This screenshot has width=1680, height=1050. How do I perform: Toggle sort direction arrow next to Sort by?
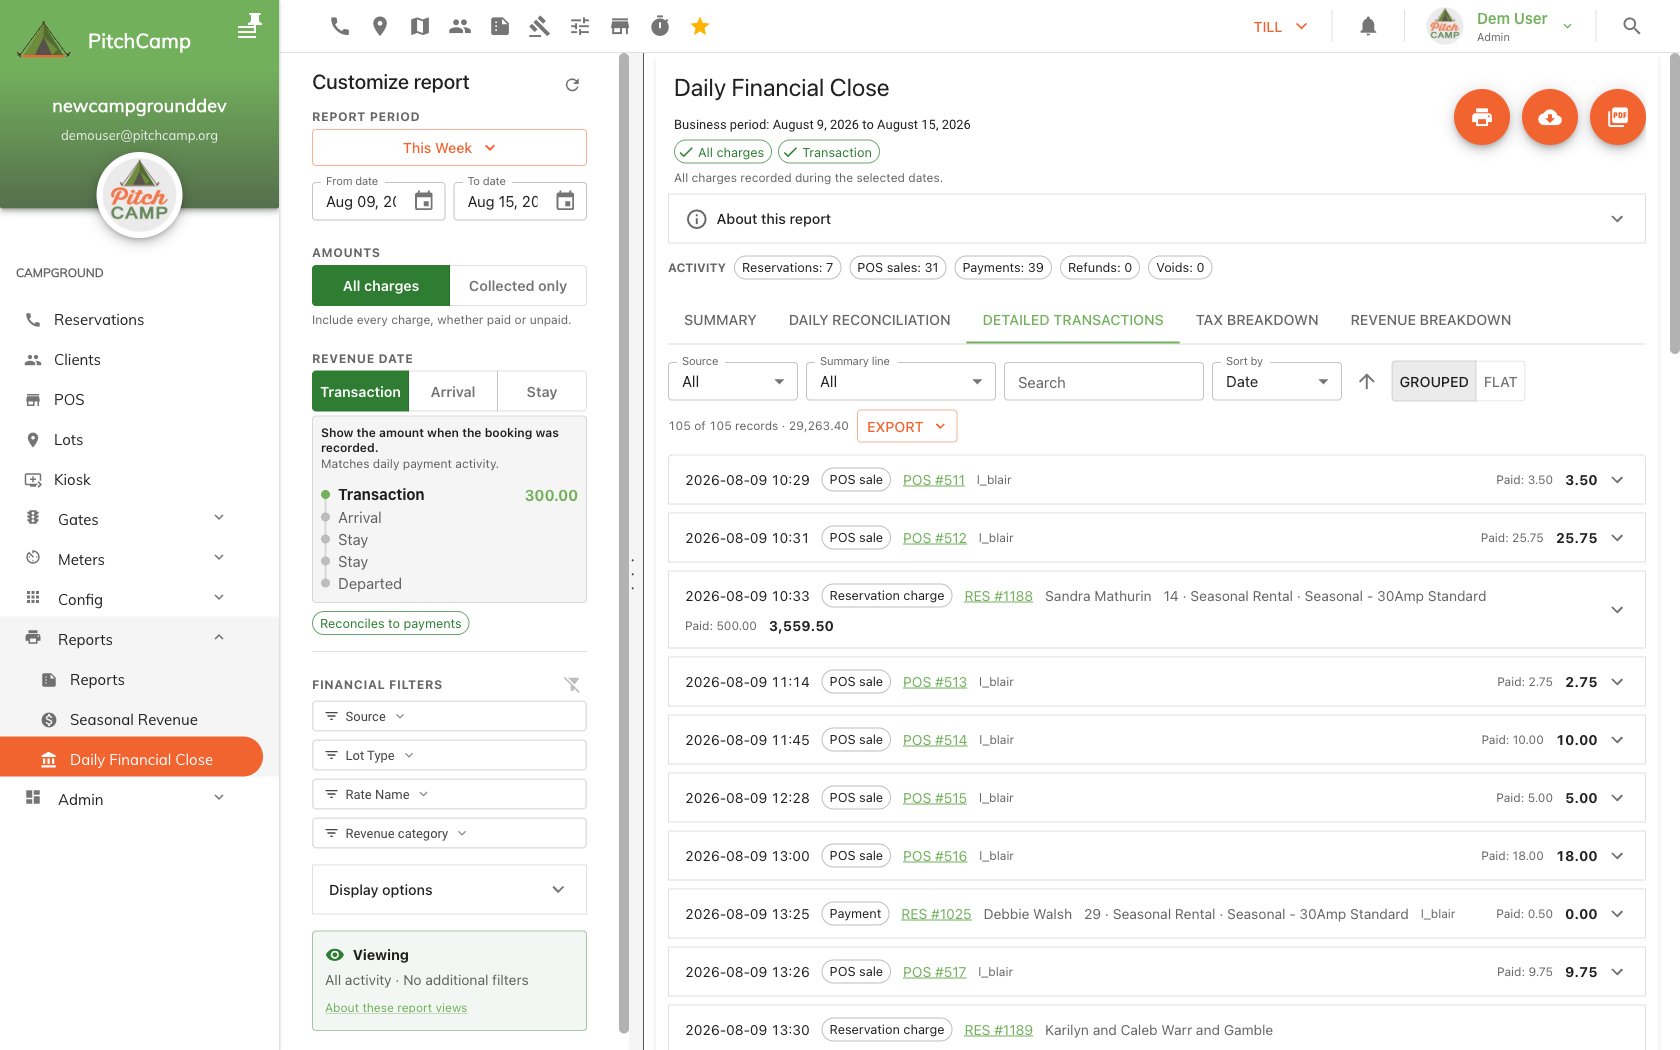[1367, 381]
